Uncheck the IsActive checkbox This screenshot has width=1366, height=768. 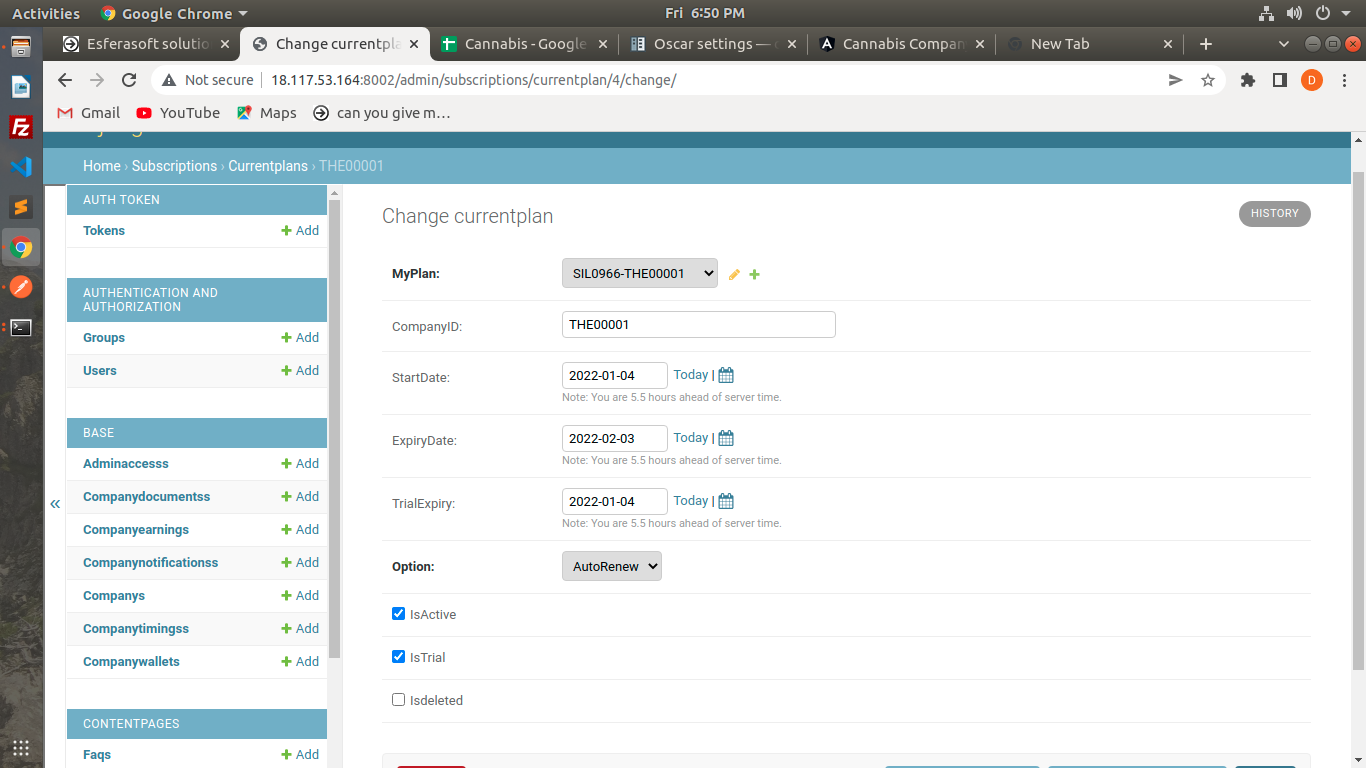coord(399,614)
